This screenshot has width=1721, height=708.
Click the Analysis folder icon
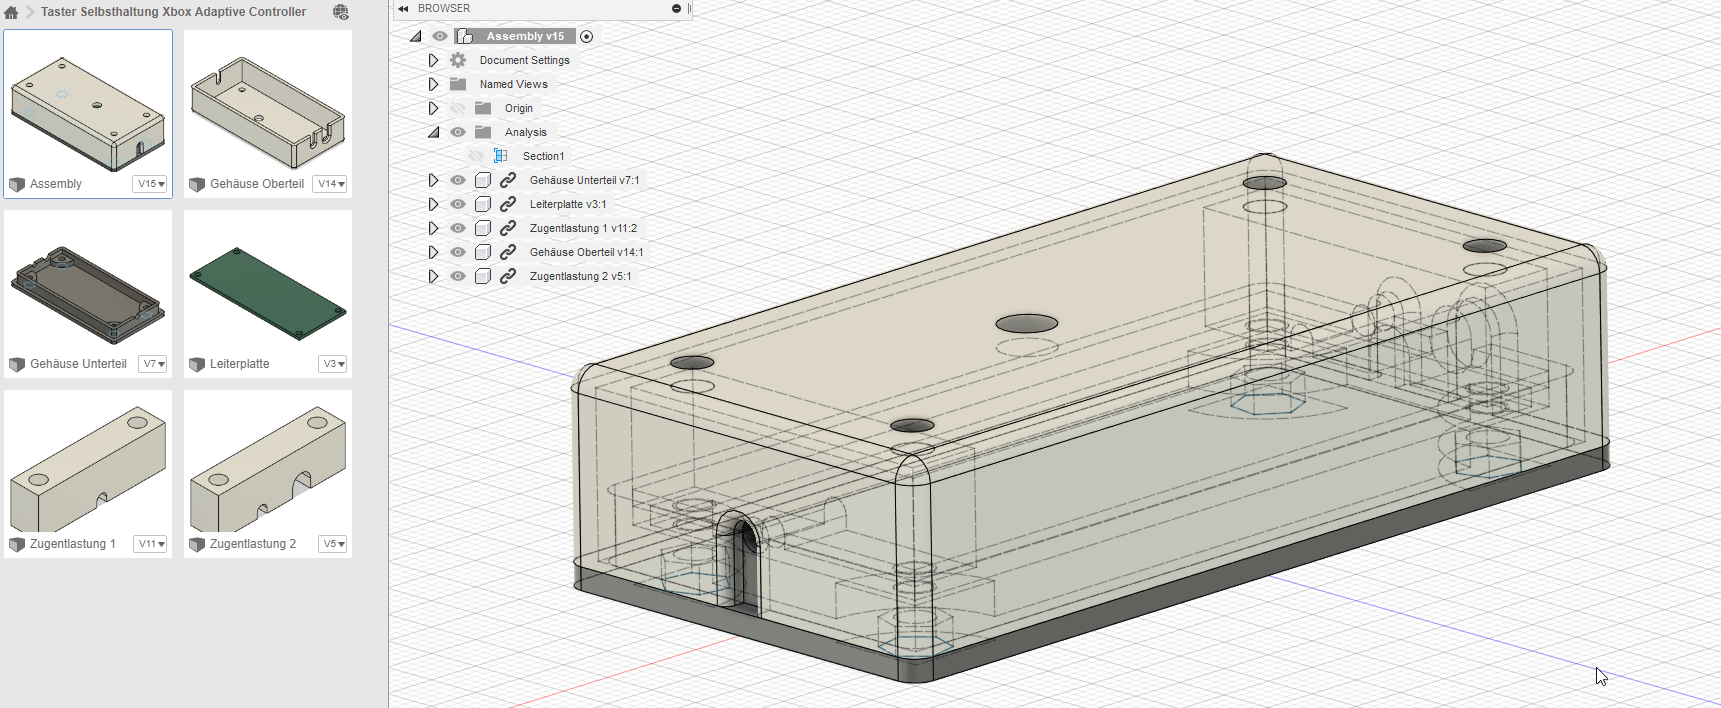[x=483, y=132]
